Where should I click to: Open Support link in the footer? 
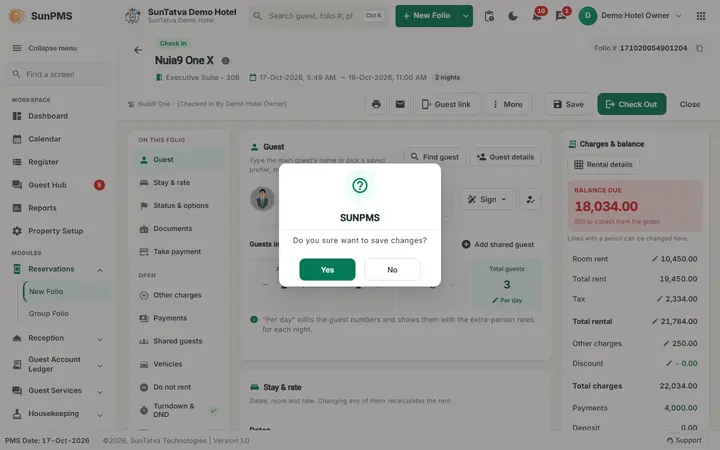click(684, 440)
